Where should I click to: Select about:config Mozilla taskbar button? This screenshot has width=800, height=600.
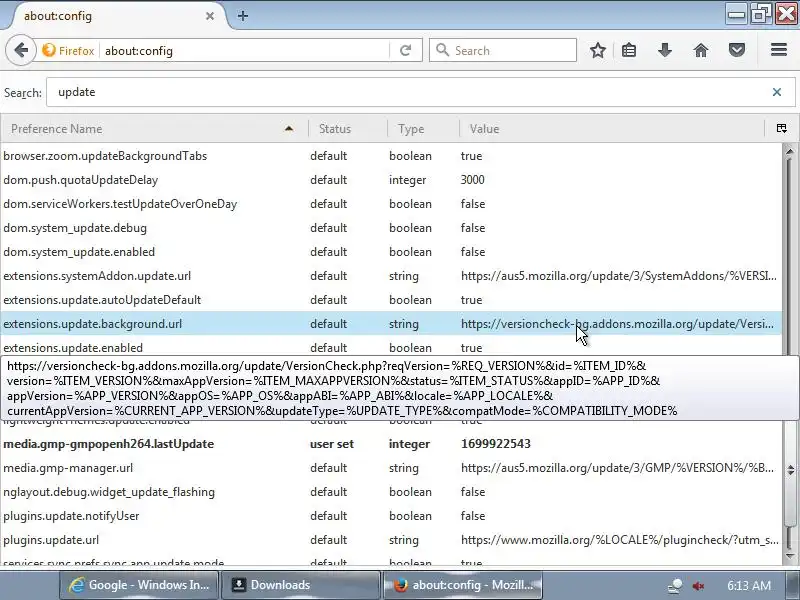click(462, 585)
